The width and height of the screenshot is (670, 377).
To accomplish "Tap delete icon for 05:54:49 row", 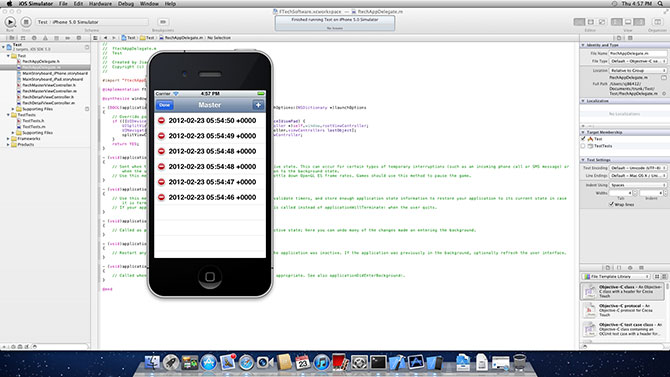I will [161, 136].
